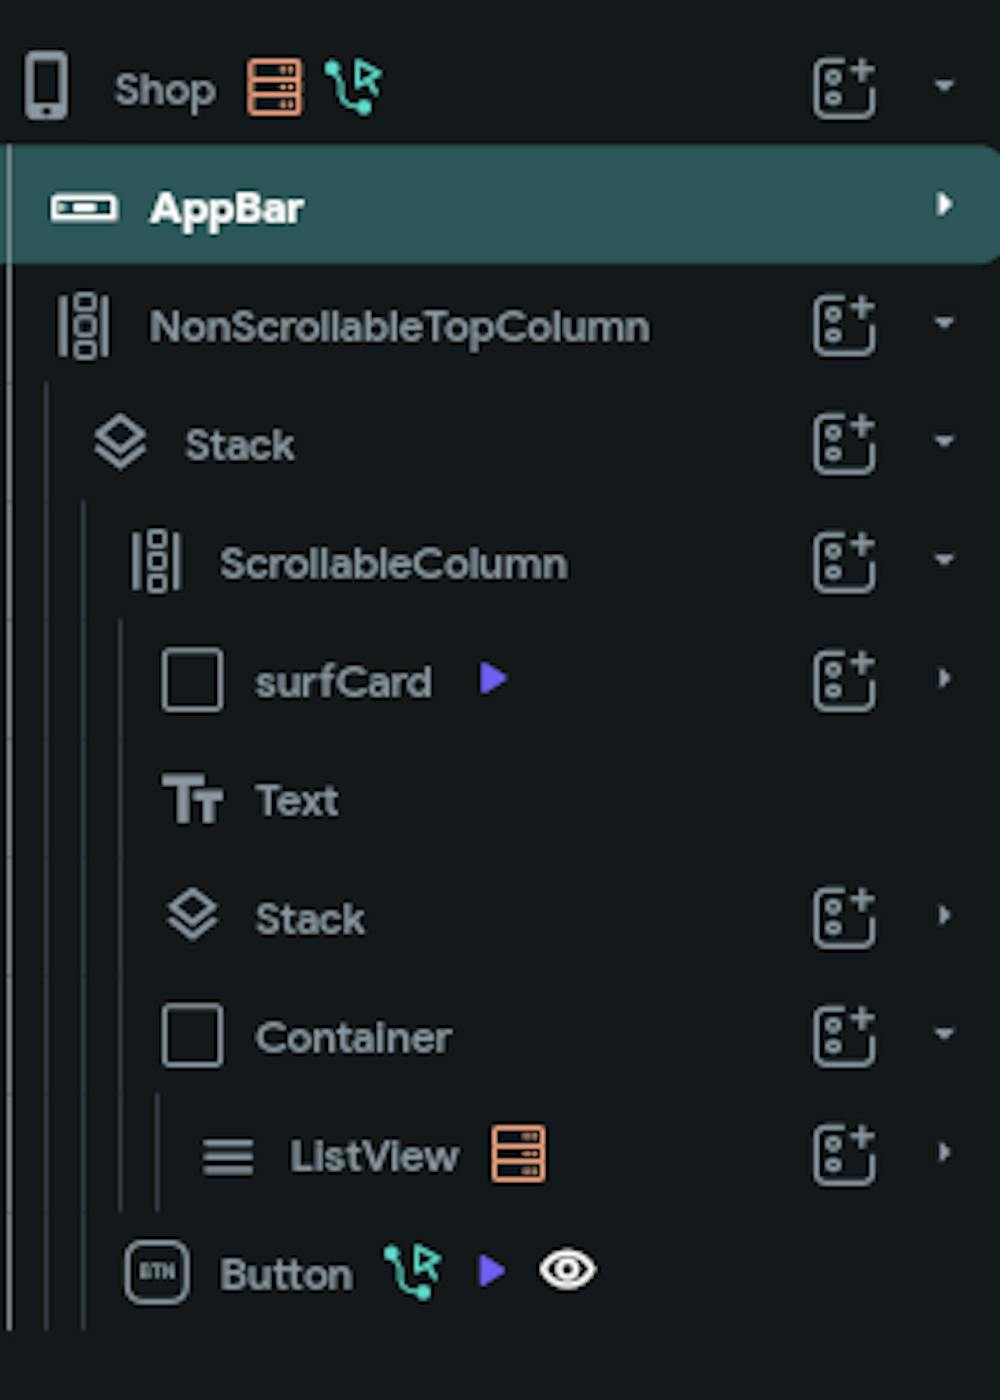Click the purple play trigger beside surfCard
1000x1400 pixels.
pyautogui.click(x=492, y=679)
